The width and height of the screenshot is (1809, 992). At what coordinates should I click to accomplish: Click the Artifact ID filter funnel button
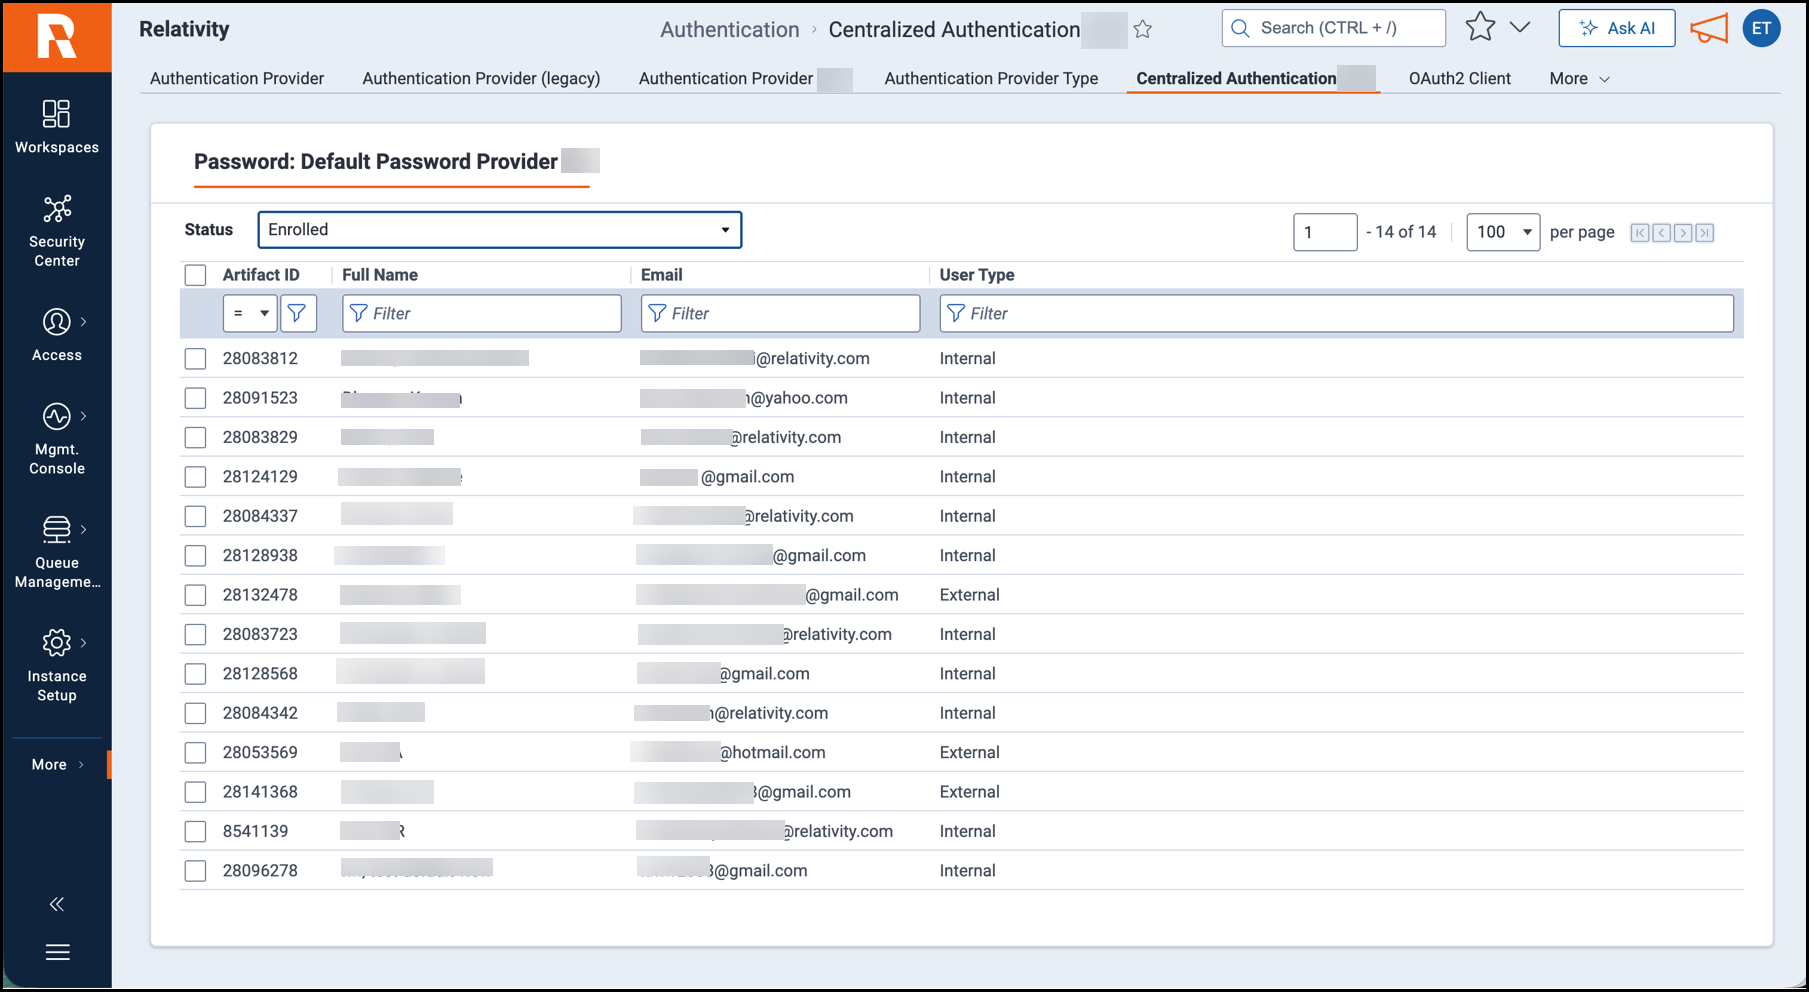(298, 313)
